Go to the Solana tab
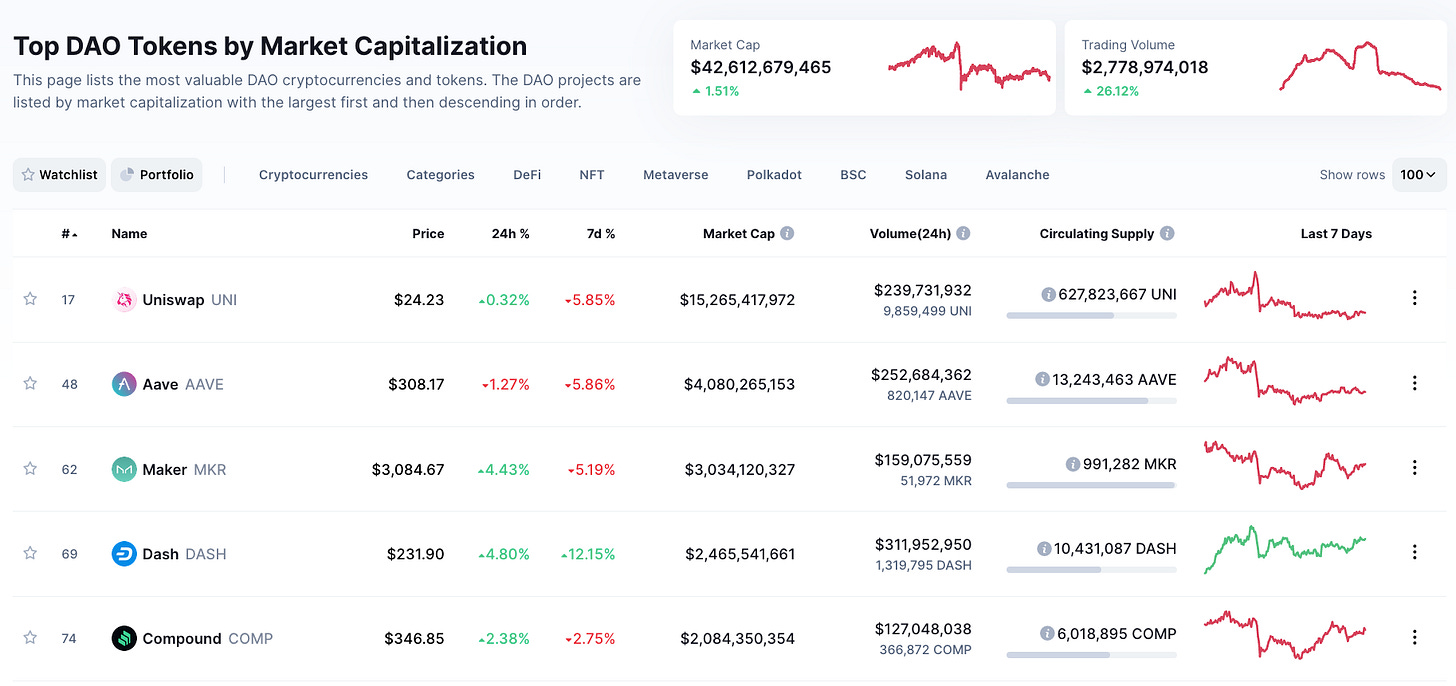The image size is (1456, 686). click(x=926, y=174)
